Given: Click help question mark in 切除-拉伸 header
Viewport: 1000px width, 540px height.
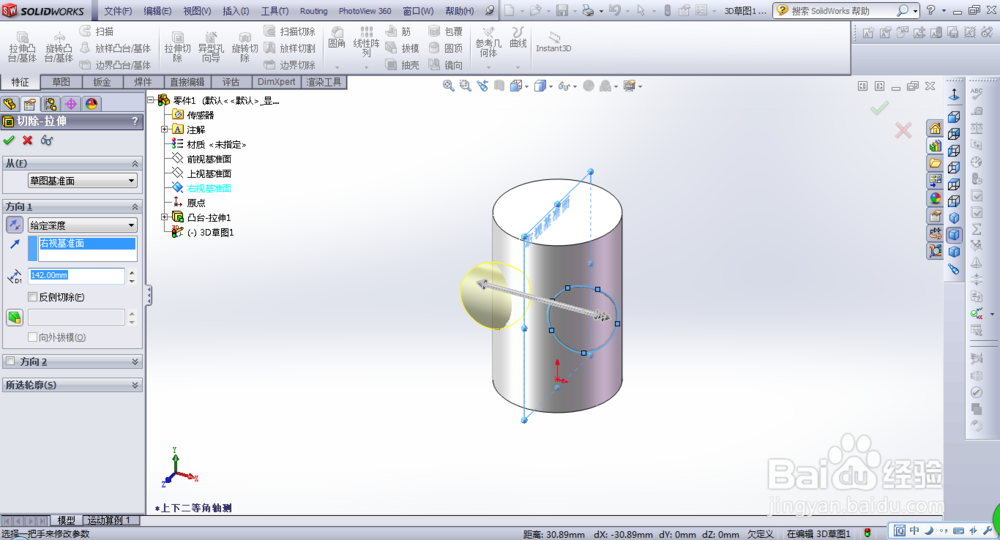Looking at the screenshot, I should [x=135, y=121].
